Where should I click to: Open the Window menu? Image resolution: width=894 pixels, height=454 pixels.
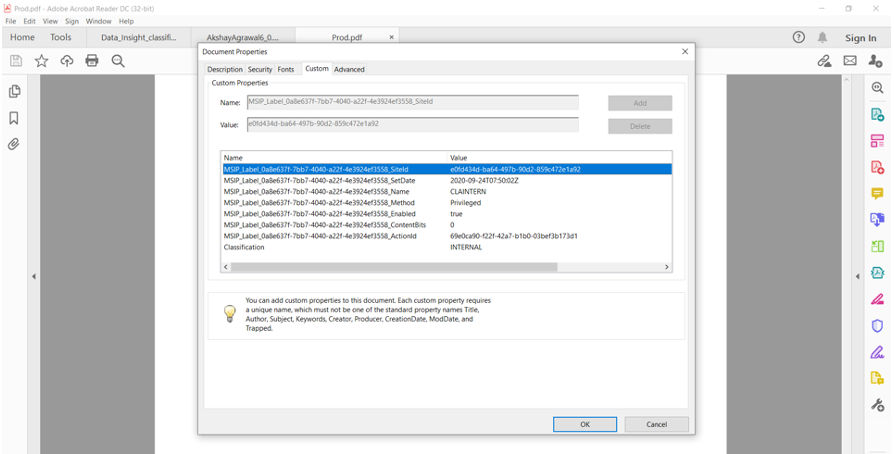click(x=99, y=21)
